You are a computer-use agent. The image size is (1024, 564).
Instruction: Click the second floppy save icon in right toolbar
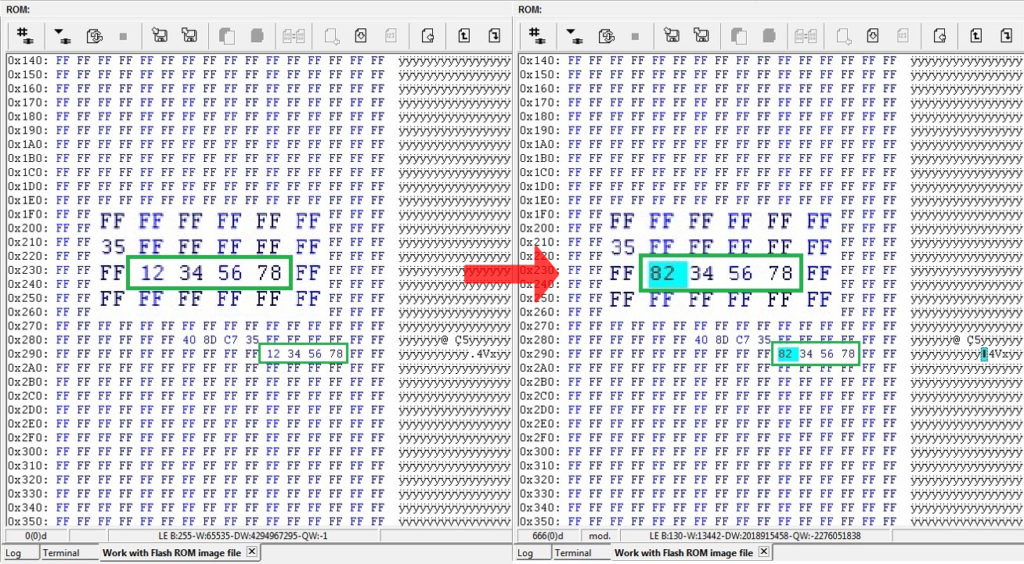[702, 36]
